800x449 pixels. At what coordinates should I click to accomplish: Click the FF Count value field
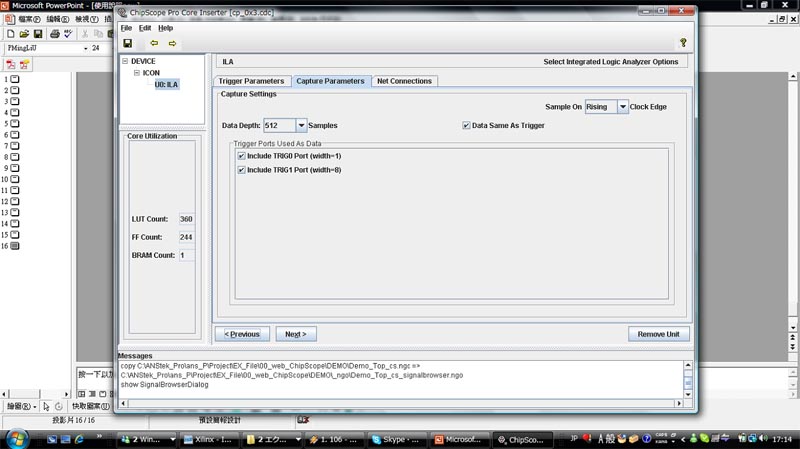(x=186, y=237)
